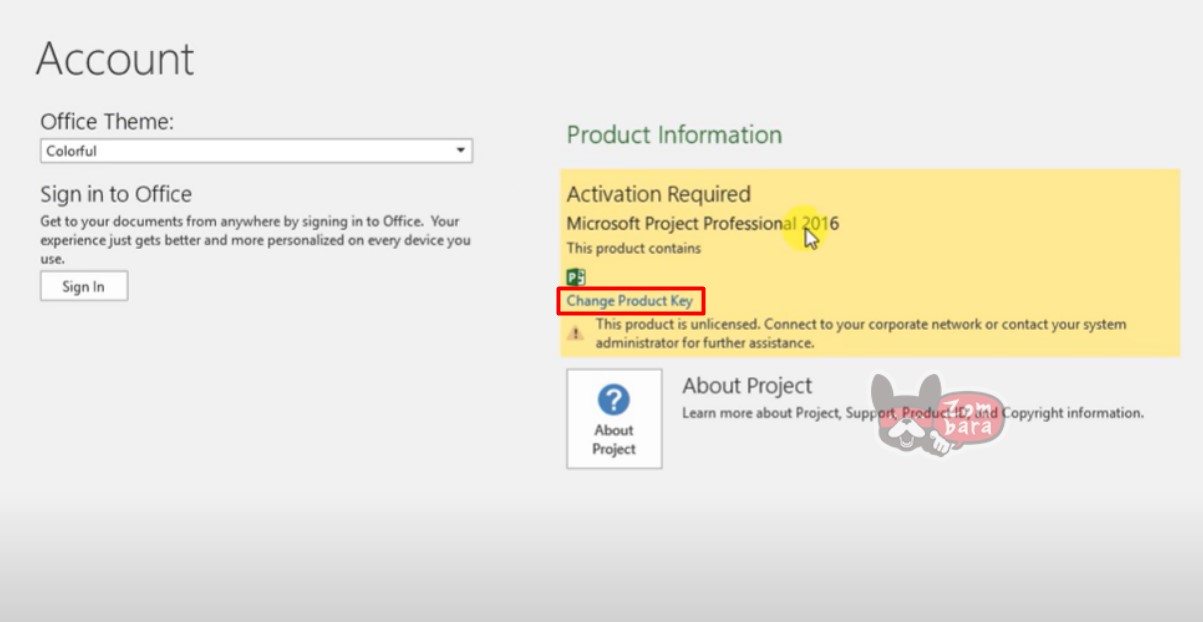Click the Sign In button
The image size is (1203, 622).
coord(84,287)
